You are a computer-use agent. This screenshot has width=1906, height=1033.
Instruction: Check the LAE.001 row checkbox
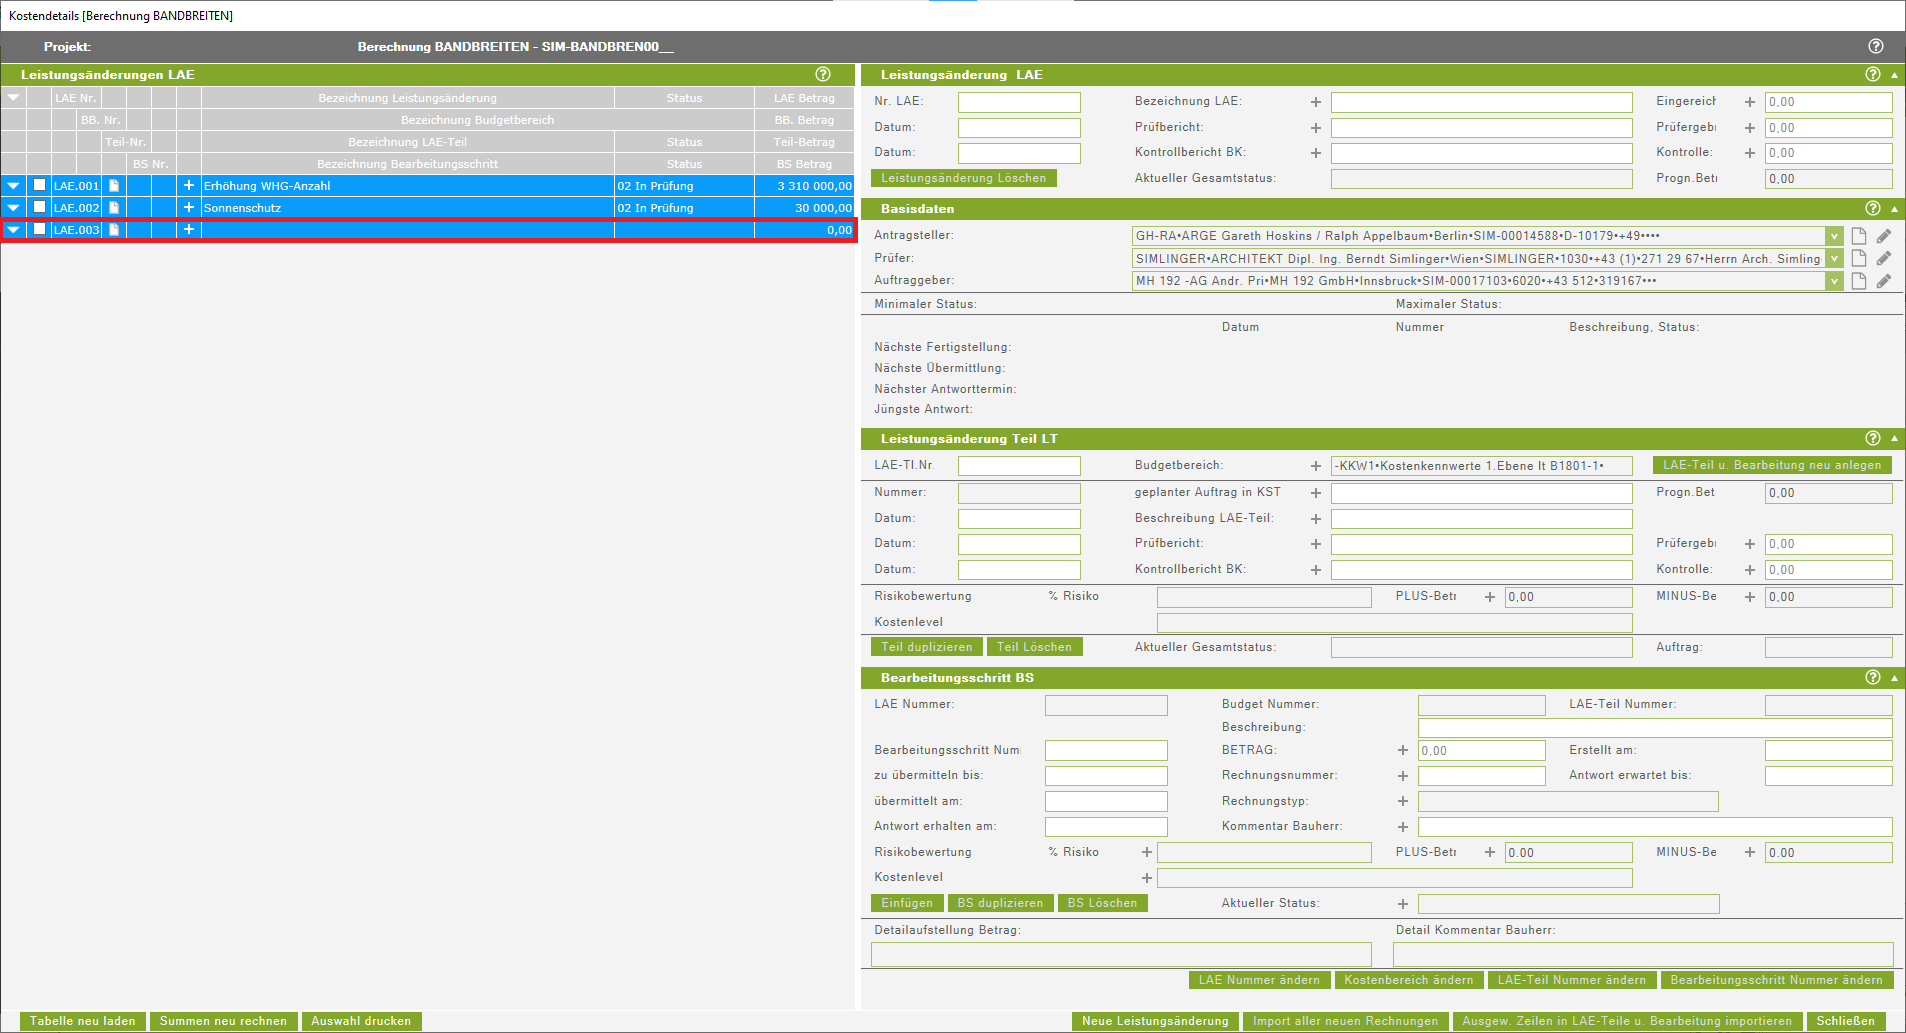tap(40, 186)
